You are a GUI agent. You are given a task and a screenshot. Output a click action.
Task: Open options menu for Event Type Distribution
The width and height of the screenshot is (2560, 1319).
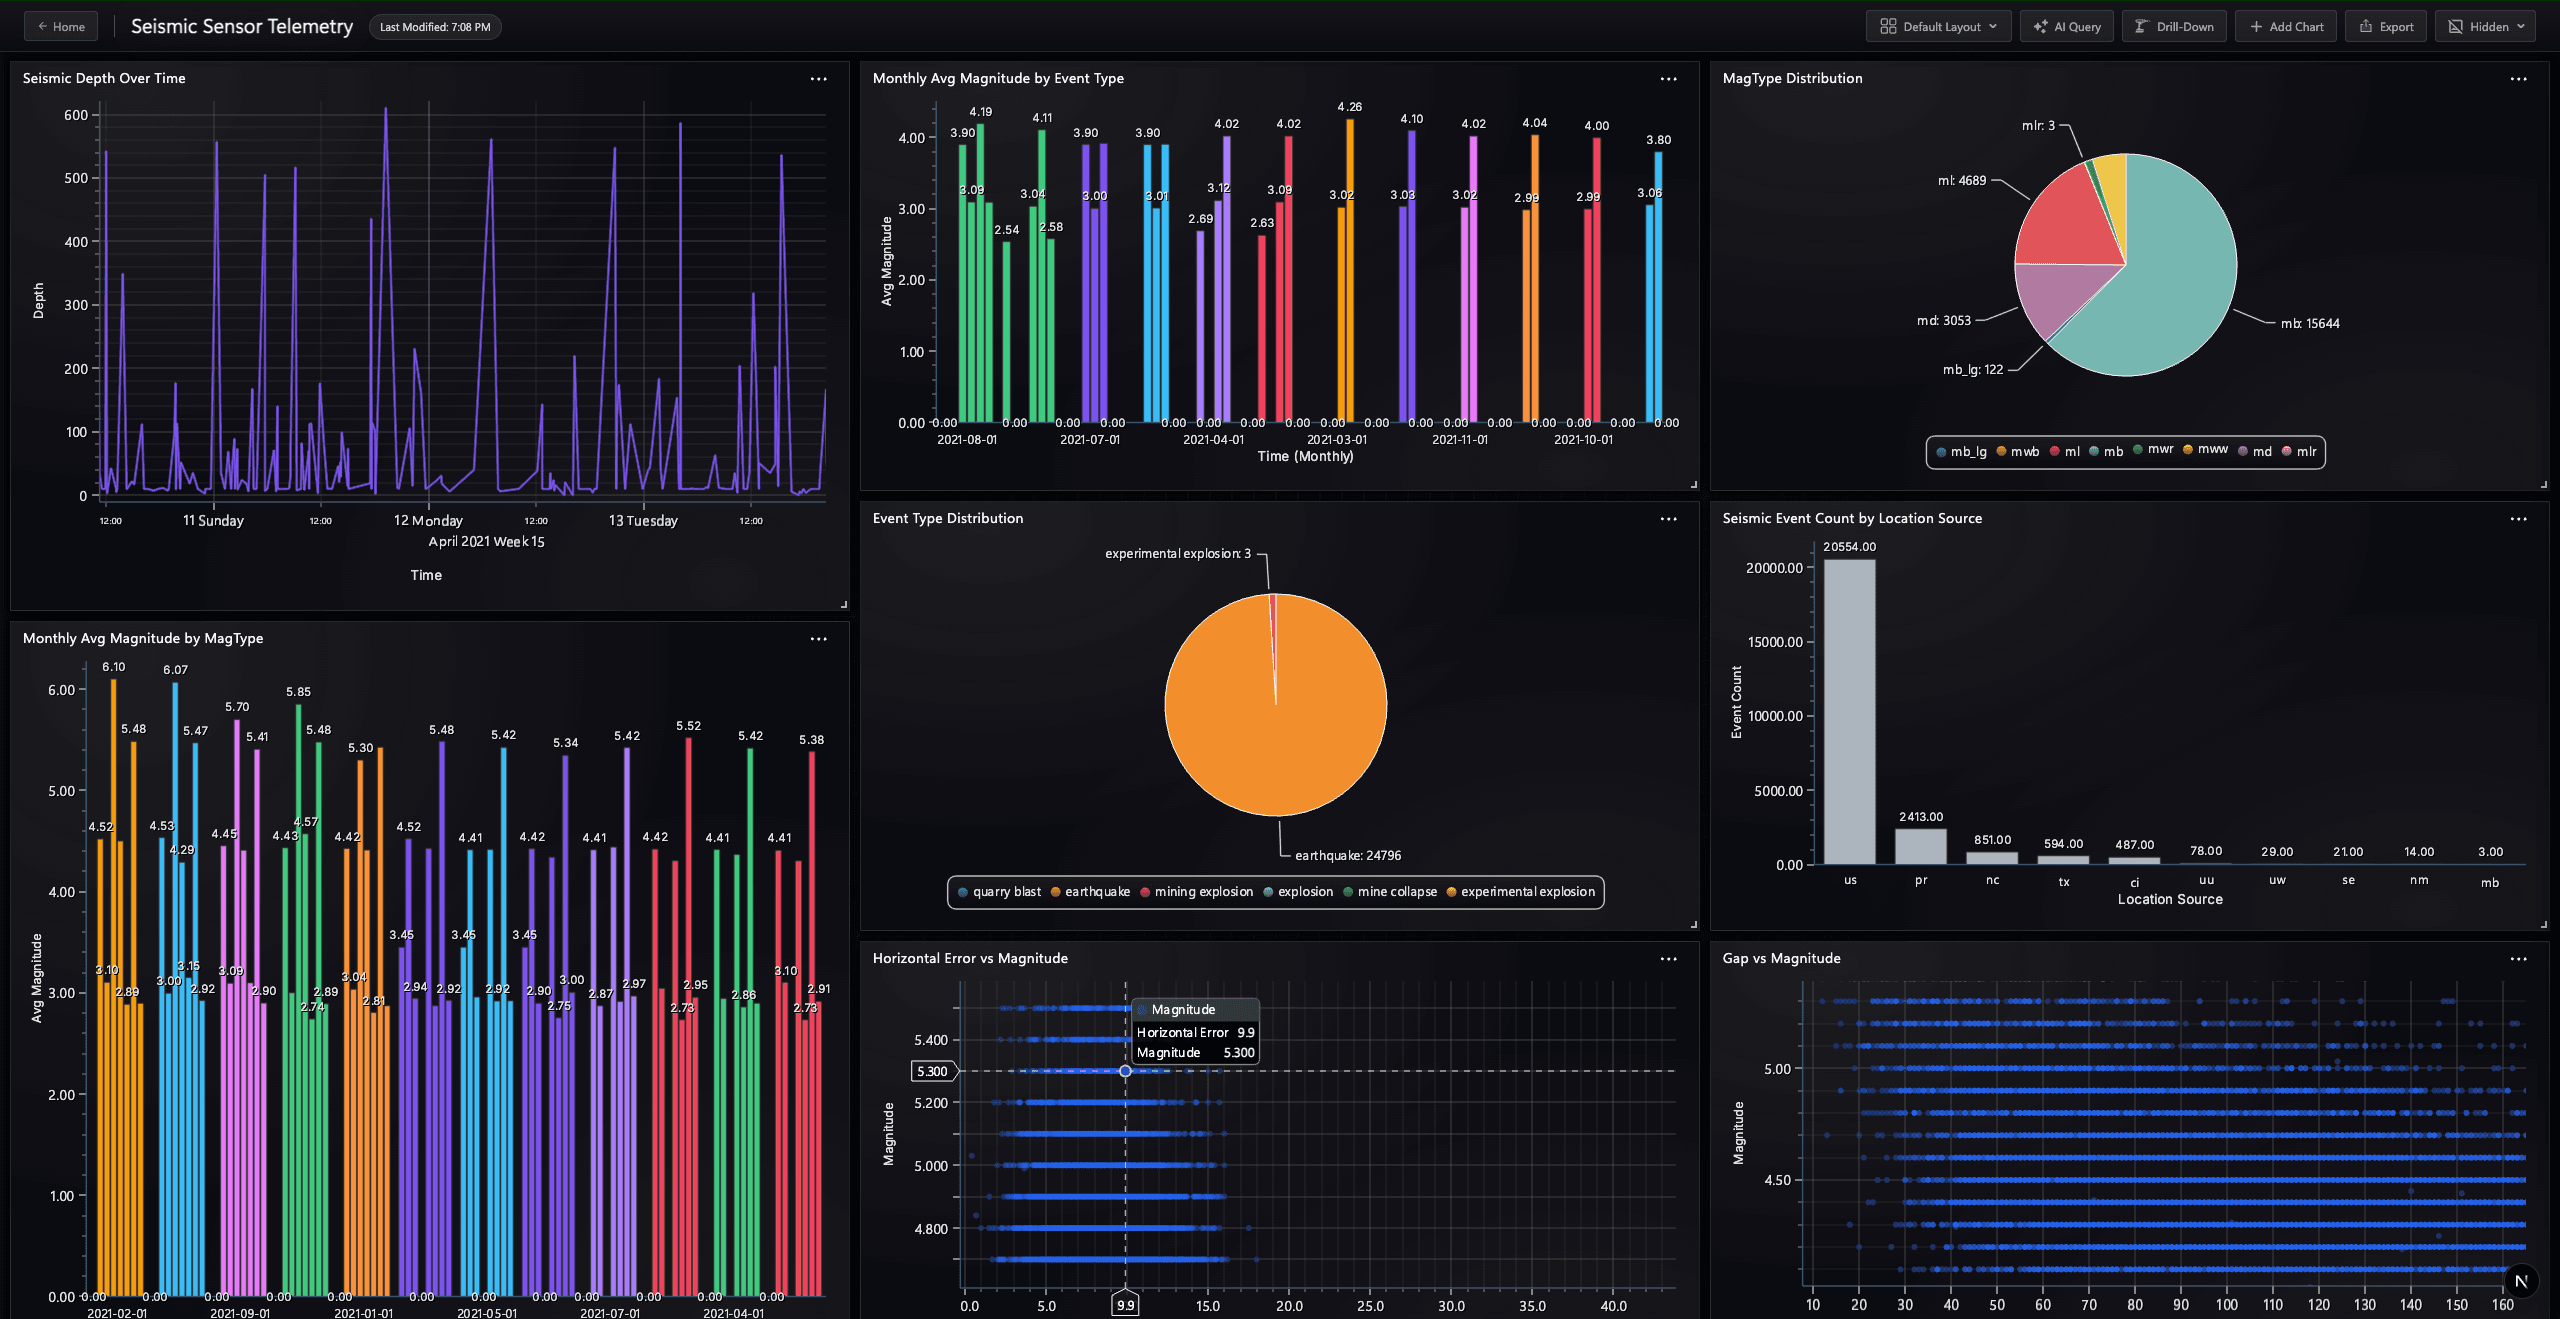pos(1669,519)
